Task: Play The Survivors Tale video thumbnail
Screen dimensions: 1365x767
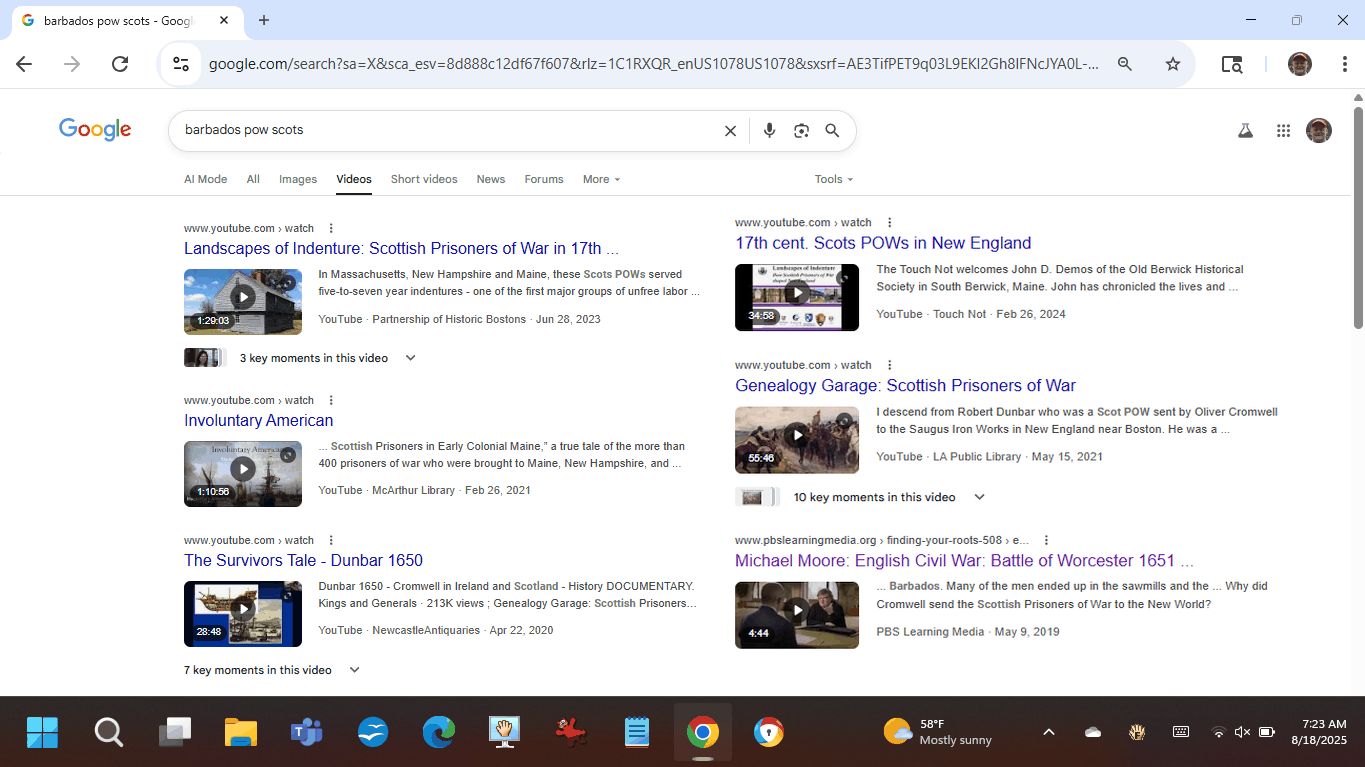Action: coord(243,613)
